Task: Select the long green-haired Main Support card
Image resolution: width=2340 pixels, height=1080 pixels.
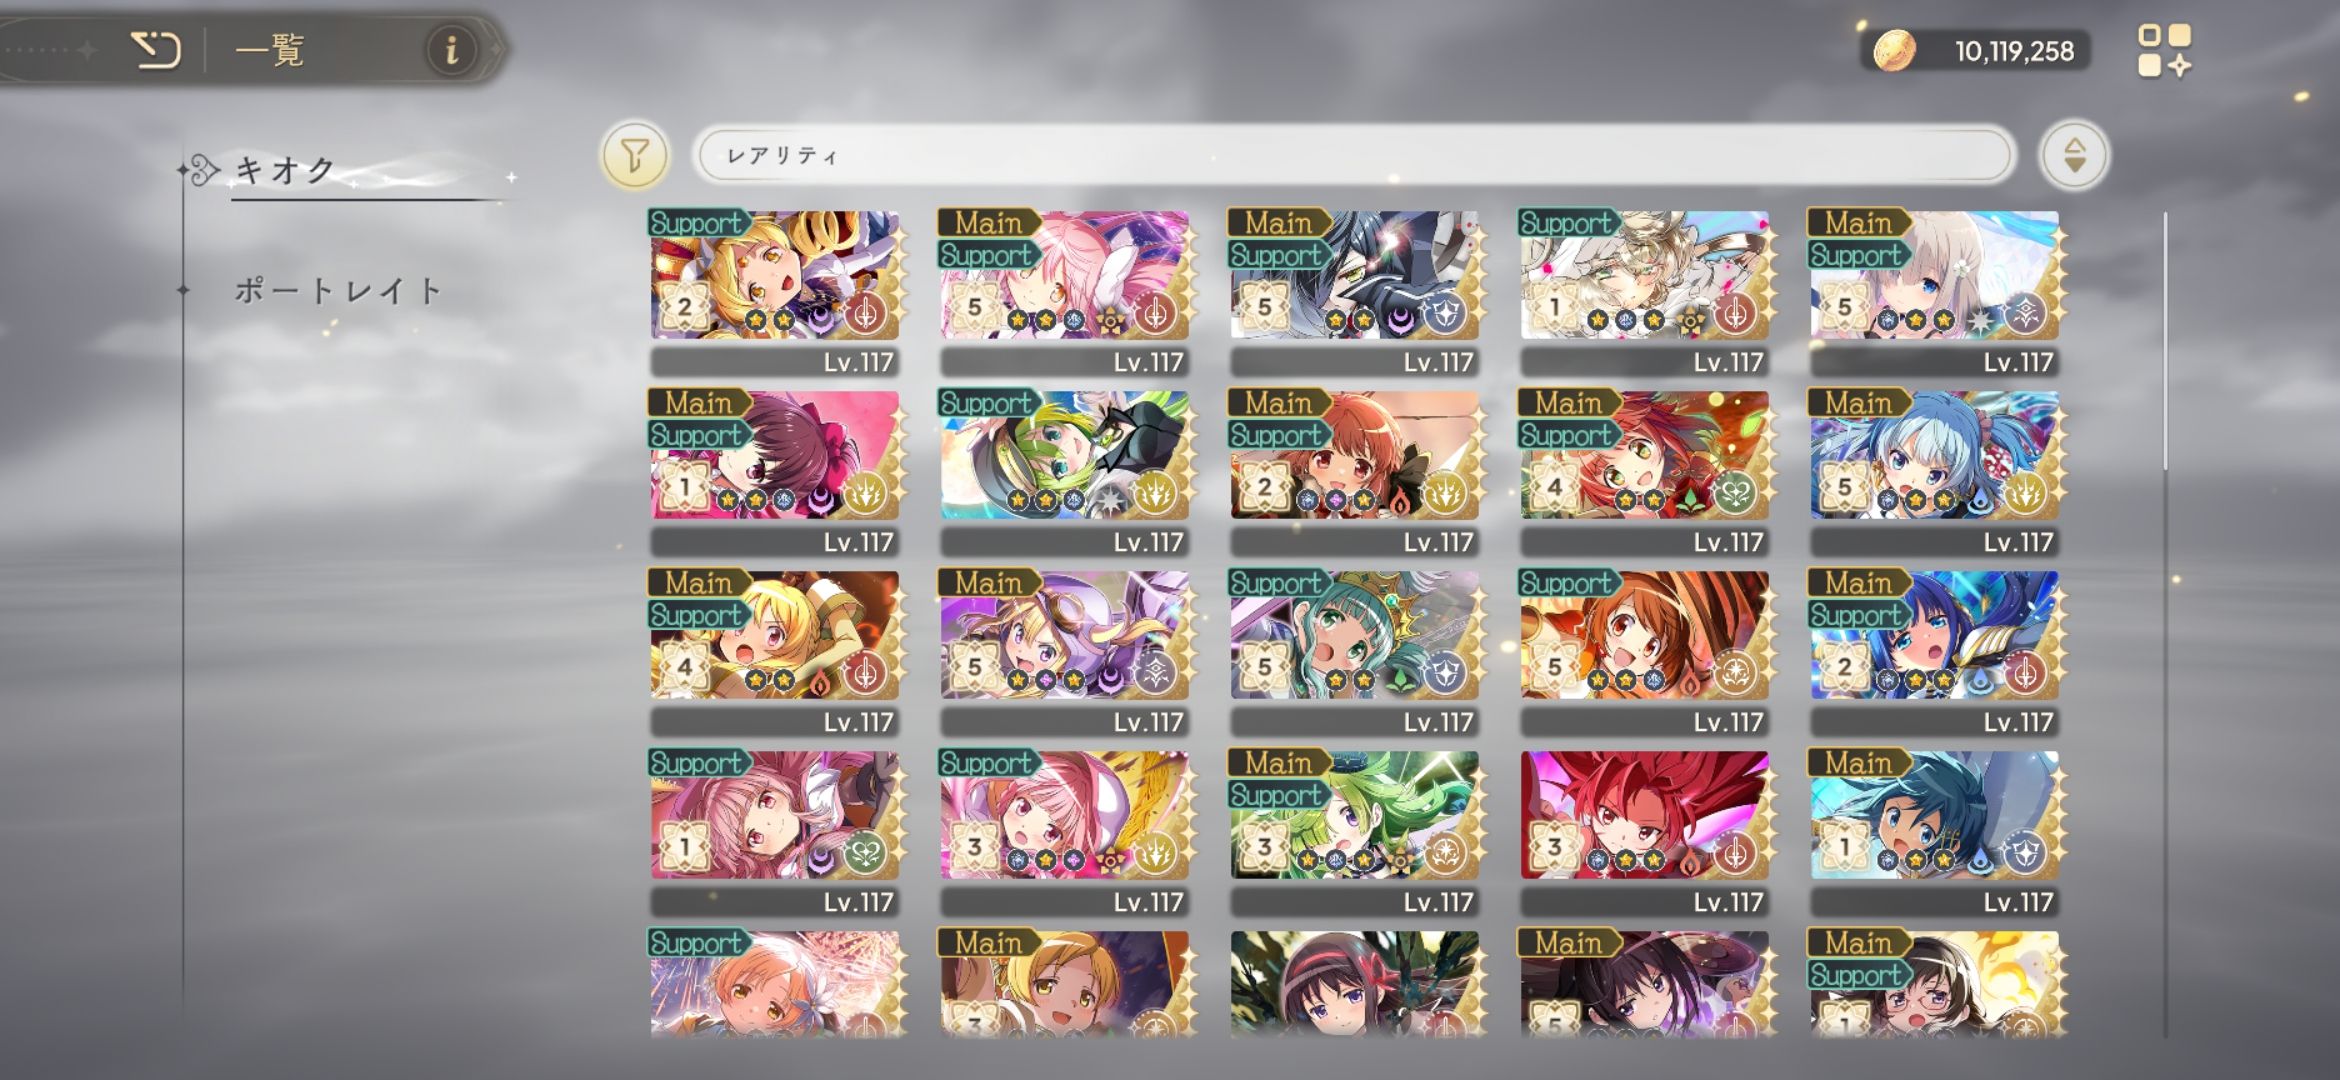Action: coord(1355,832)
